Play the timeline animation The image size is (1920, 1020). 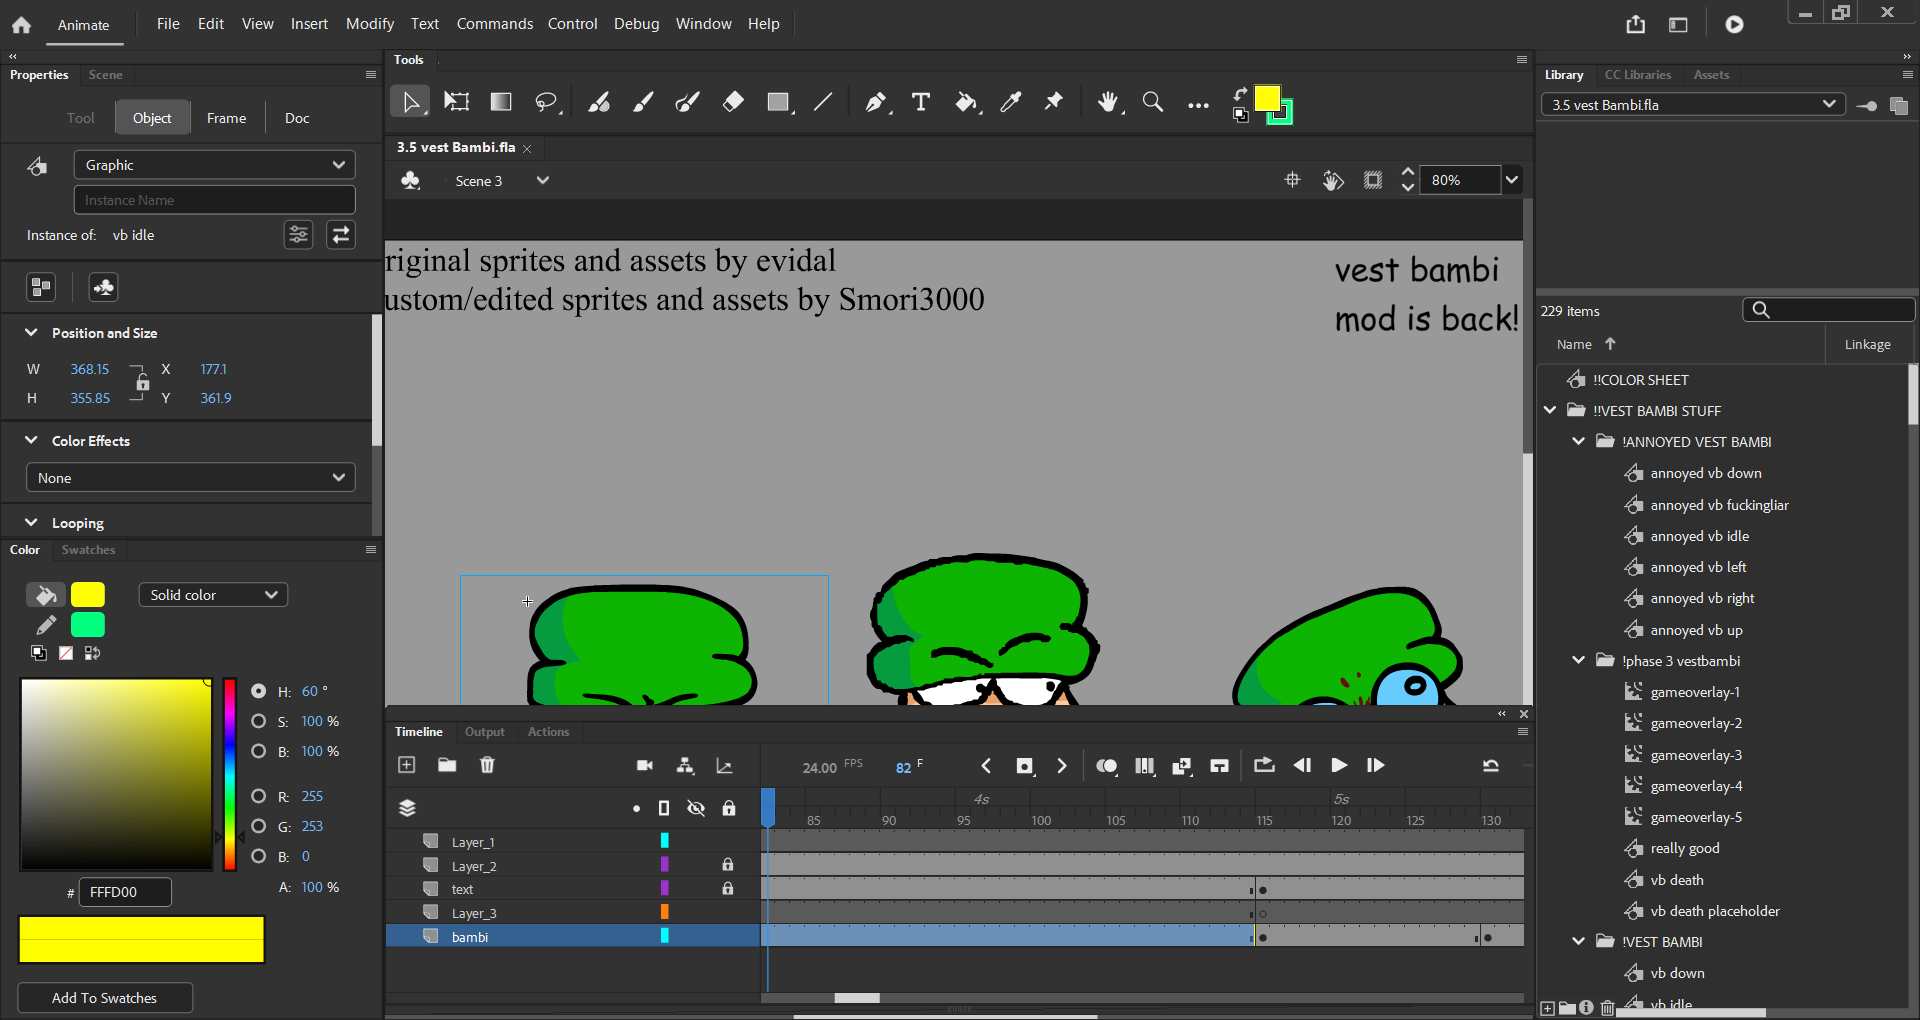pos(1339,766)
